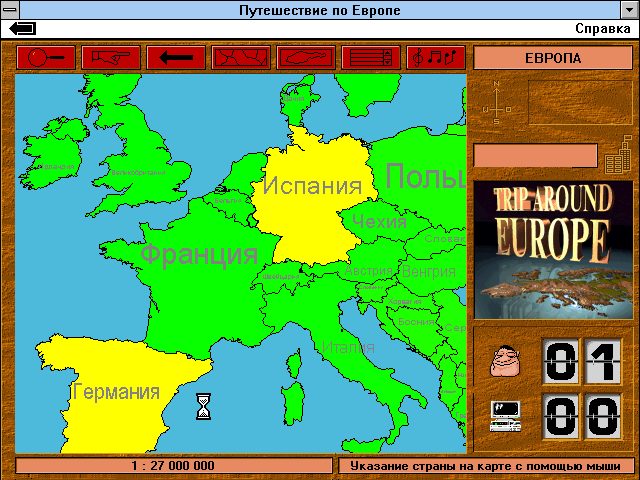The height and width of the screenshot is (480, 640).
Task: Click the Польша label on map
Action: 426,176
